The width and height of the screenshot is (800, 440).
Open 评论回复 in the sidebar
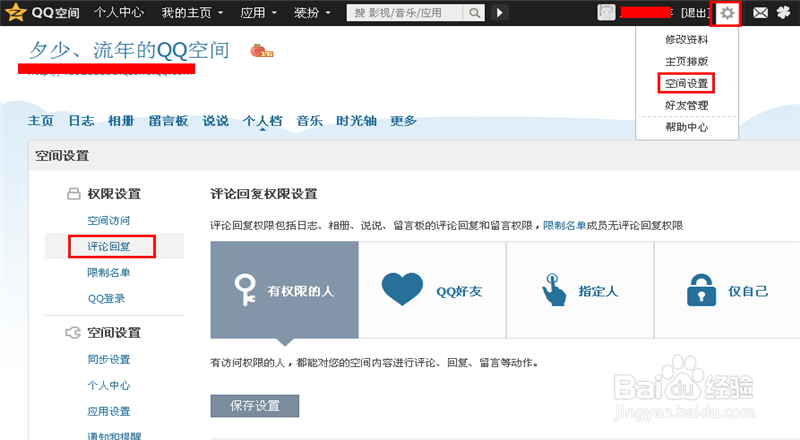point(109,247)
